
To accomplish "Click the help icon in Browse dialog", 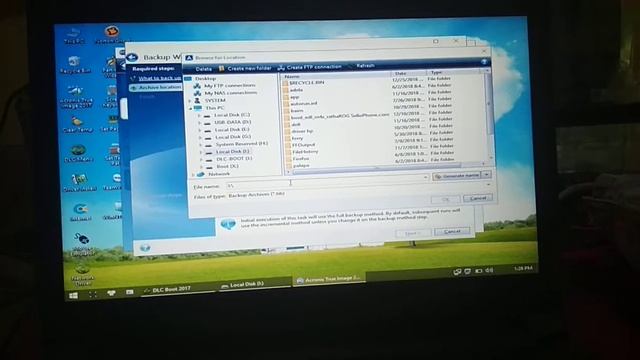I will [x=484, y=61].
